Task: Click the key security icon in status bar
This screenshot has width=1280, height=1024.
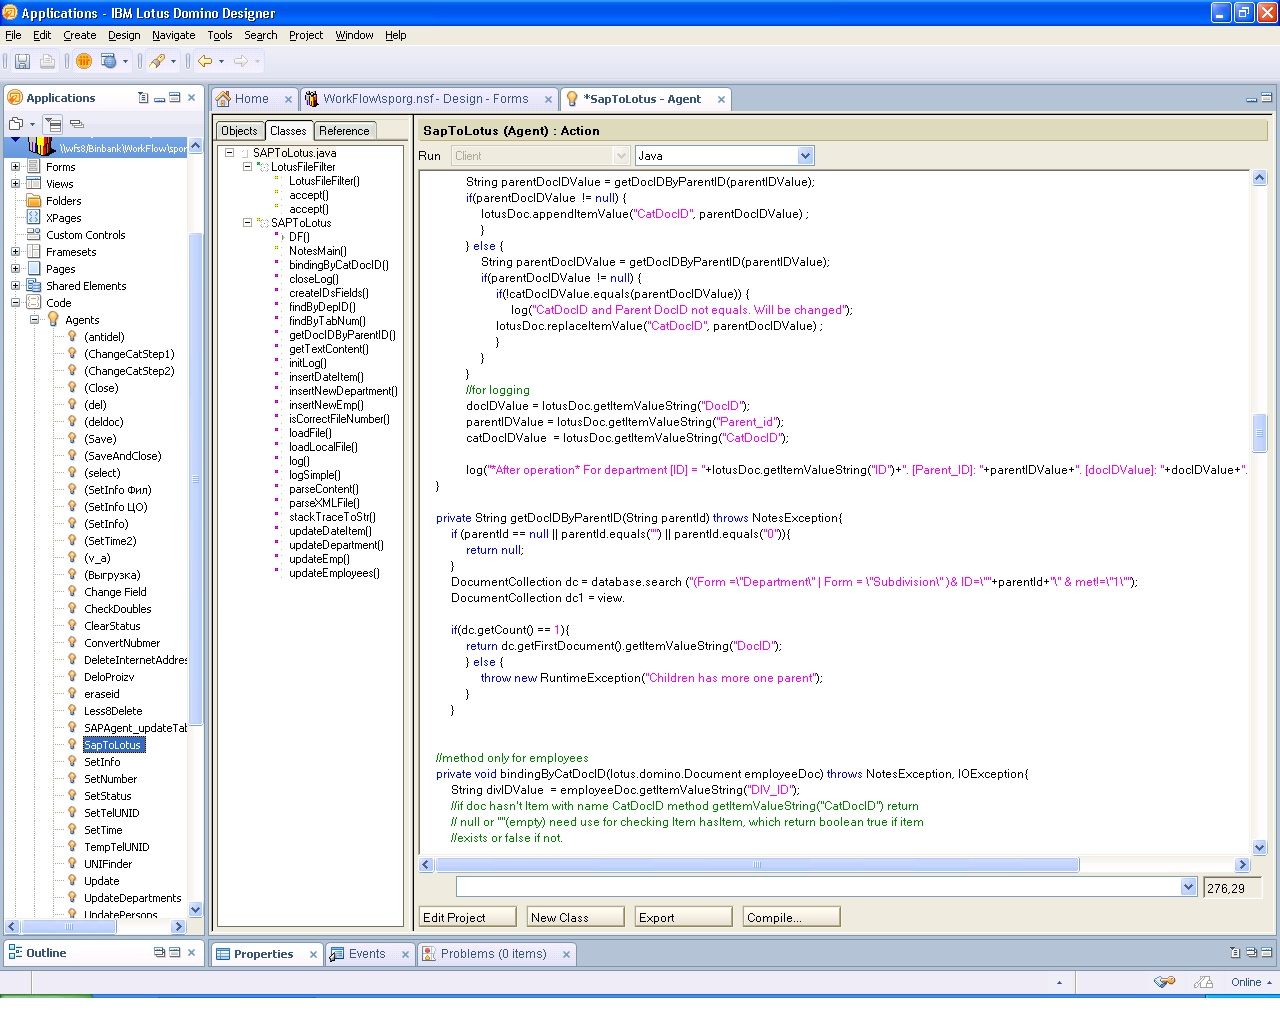Action: (1164, 982)
